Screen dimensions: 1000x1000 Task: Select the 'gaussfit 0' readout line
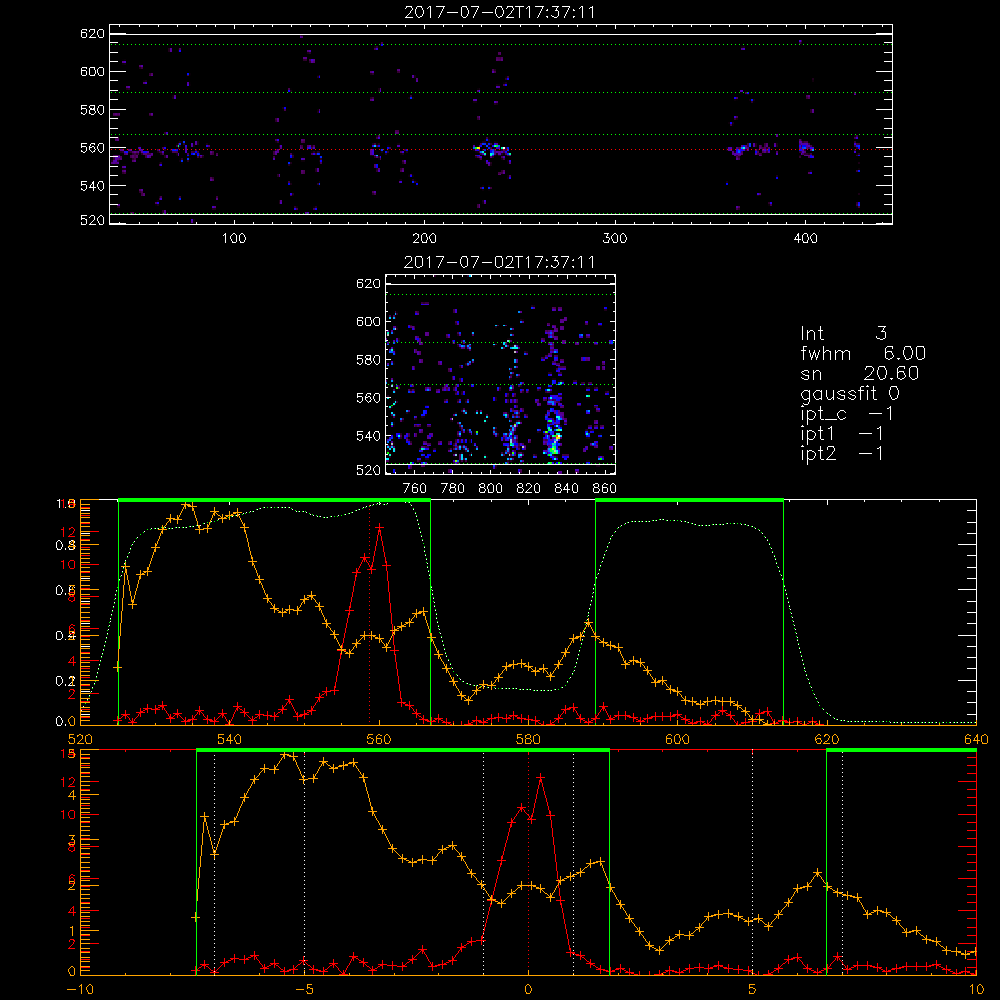click(x=850, y=393)
